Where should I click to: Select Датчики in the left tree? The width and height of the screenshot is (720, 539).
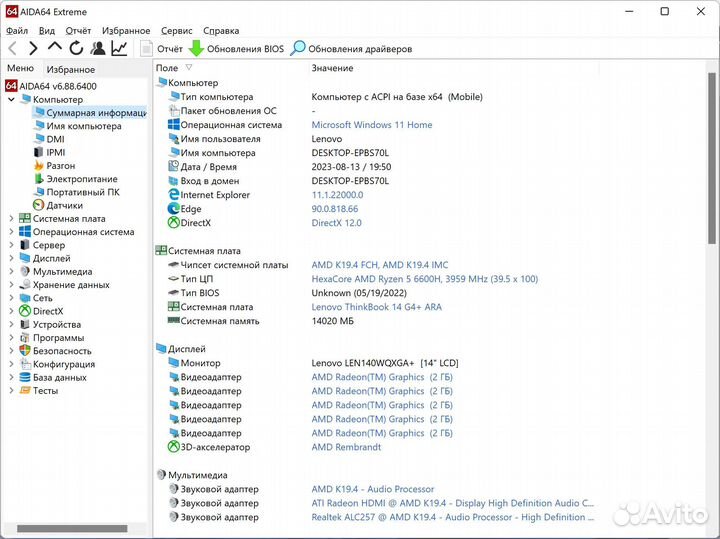[64, 205]
